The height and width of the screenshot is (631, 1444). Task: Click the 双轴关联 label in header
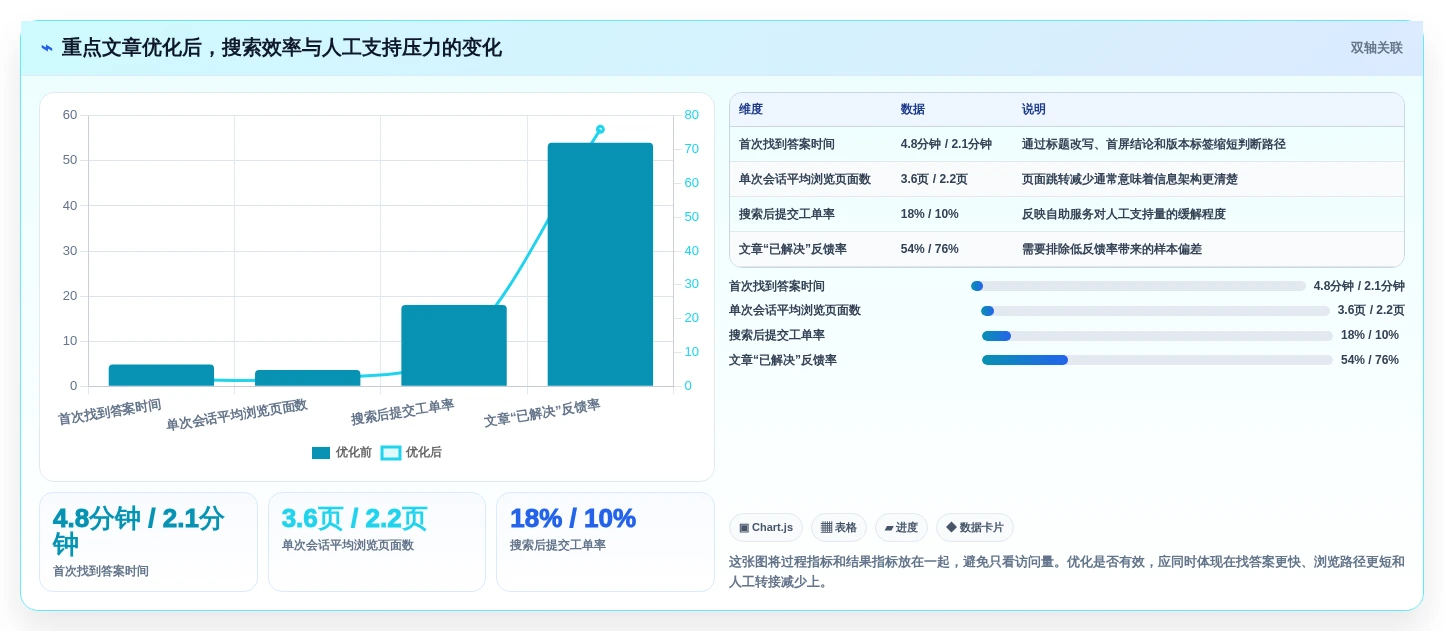point(1376,48)
